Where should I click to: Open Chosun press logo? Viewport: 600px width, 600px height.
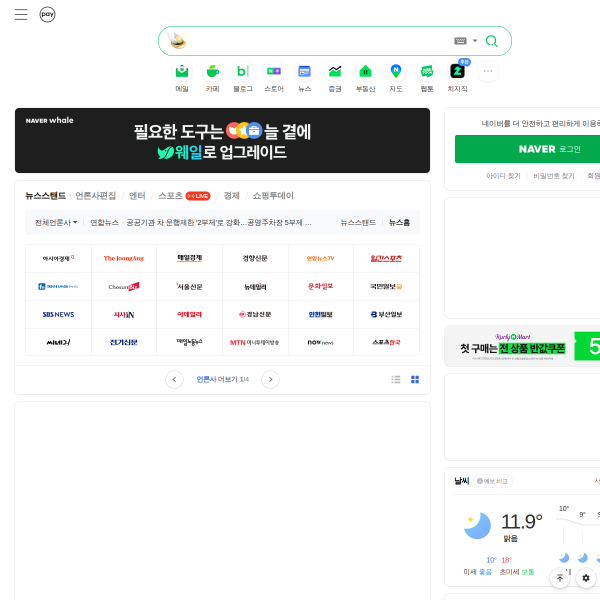tap(124, 287)
